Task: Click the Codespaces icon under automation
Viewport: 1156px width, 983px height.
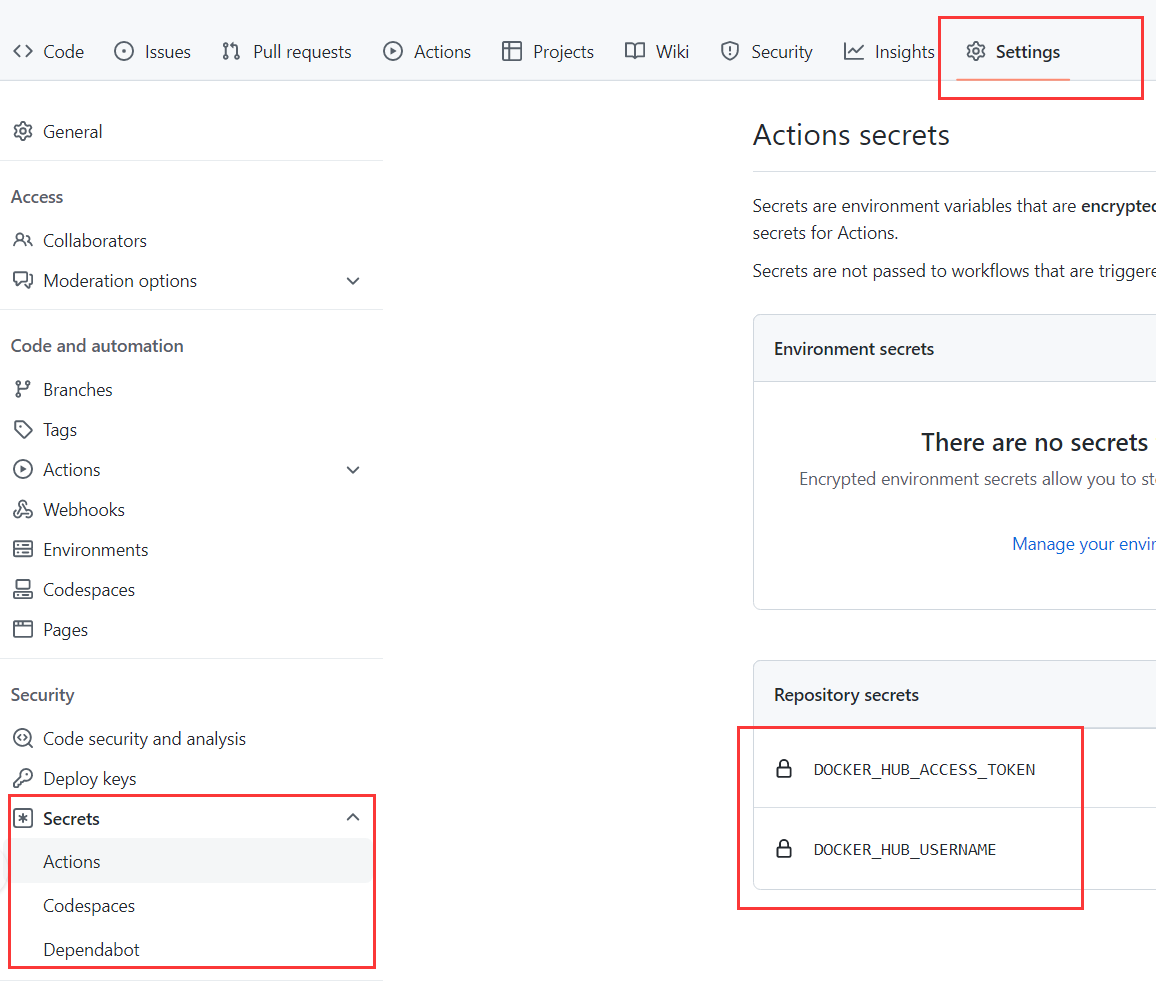Action: click(x=22, y=590)
